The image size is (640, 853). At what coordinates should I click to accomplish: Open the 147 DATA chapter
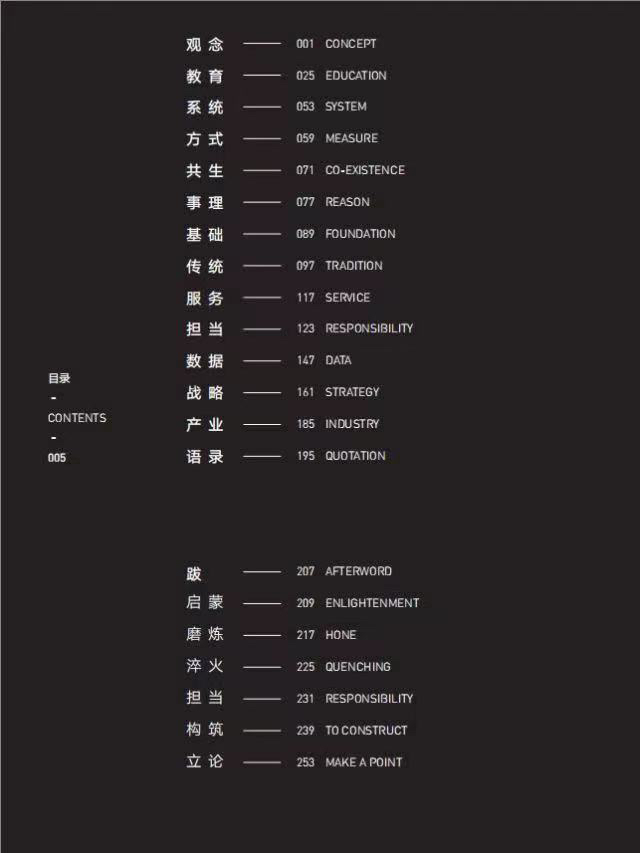click(x=338, y=361)
